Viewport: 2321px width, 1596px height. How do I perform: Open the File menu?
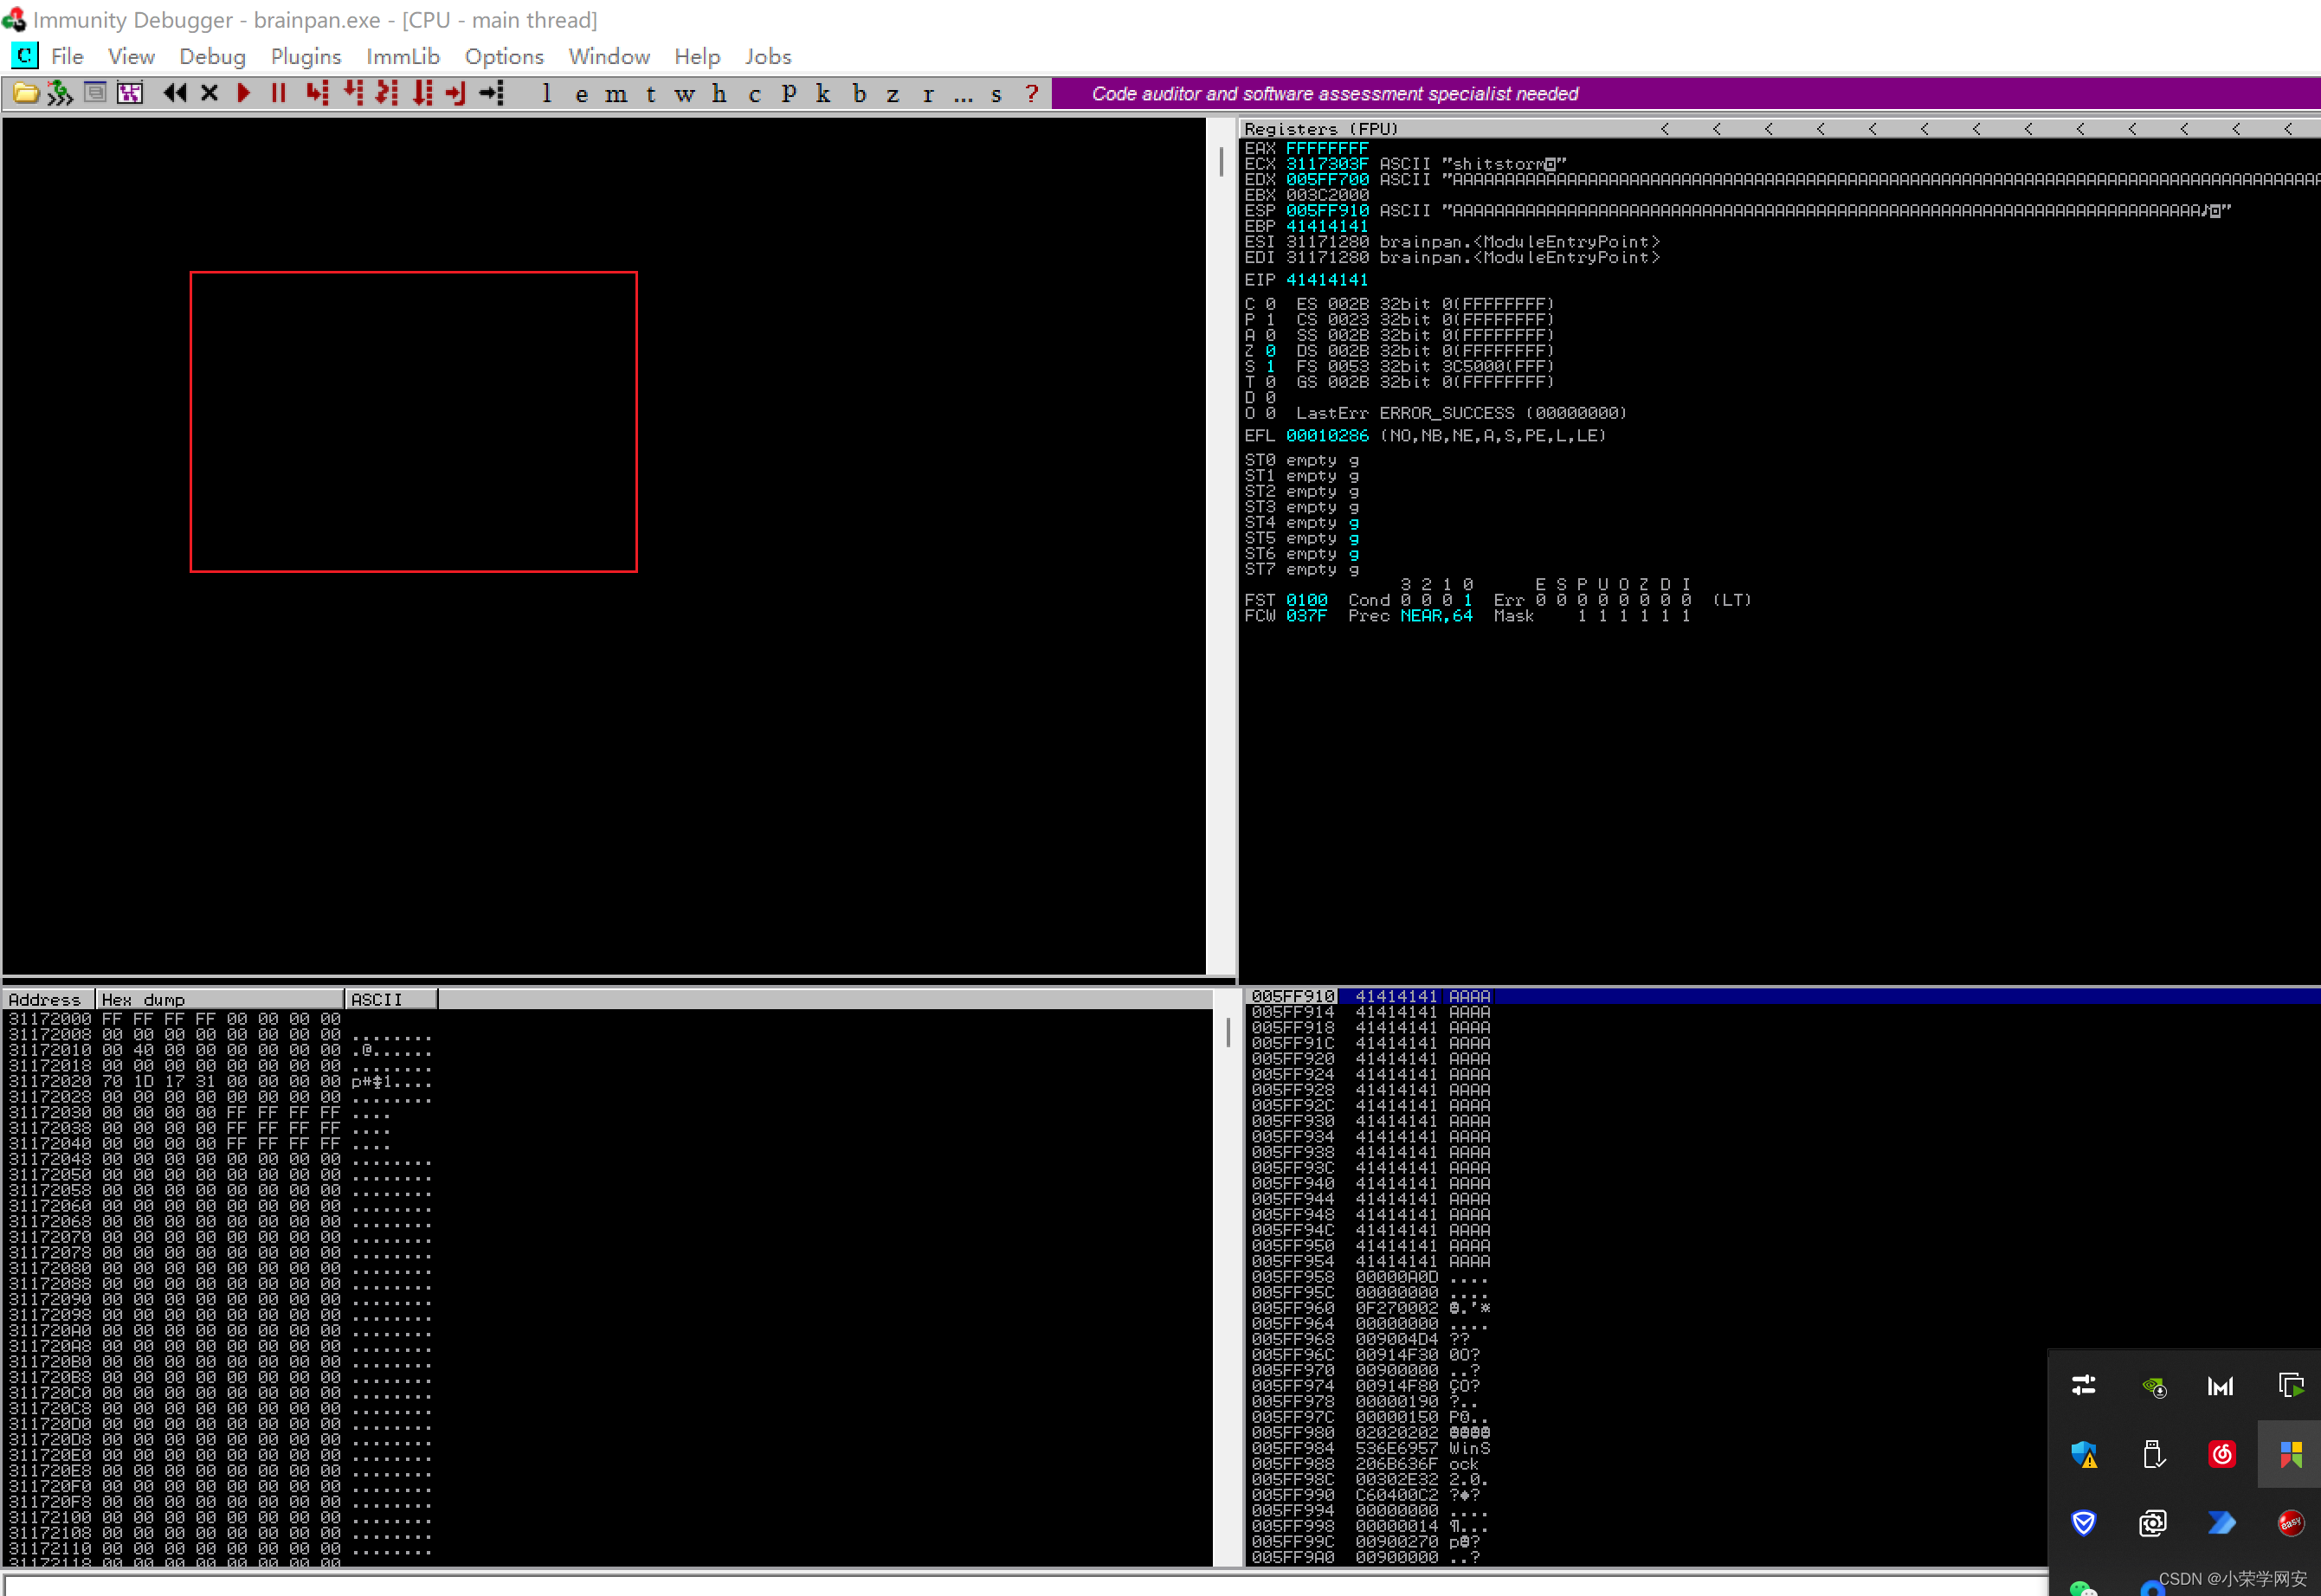pyautogui.click(x=67, y=56)
